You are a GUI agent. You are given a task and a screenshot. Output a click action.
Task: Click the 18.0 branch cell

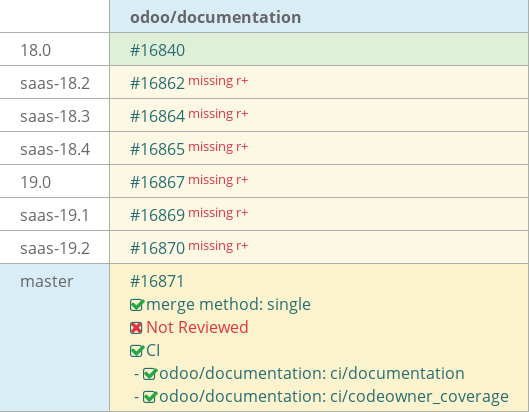pos(55,50)
